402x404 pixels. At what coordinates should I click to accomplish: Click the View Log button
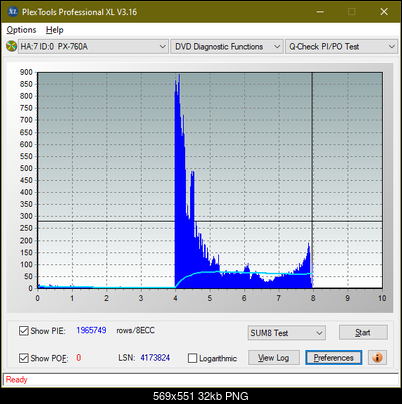tap(274, 358)
